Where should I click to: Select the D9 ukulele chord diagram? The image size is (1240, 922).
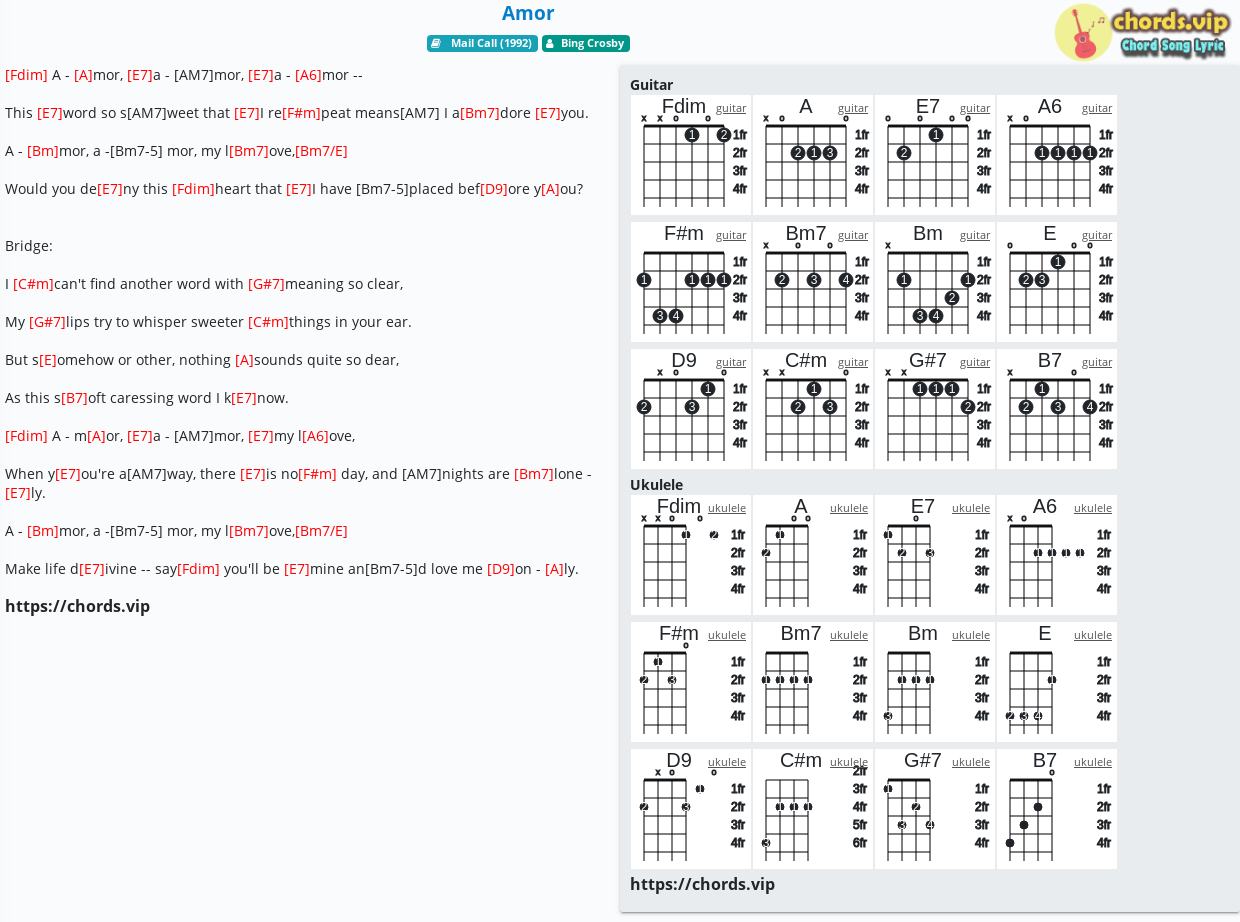(691, 809)
